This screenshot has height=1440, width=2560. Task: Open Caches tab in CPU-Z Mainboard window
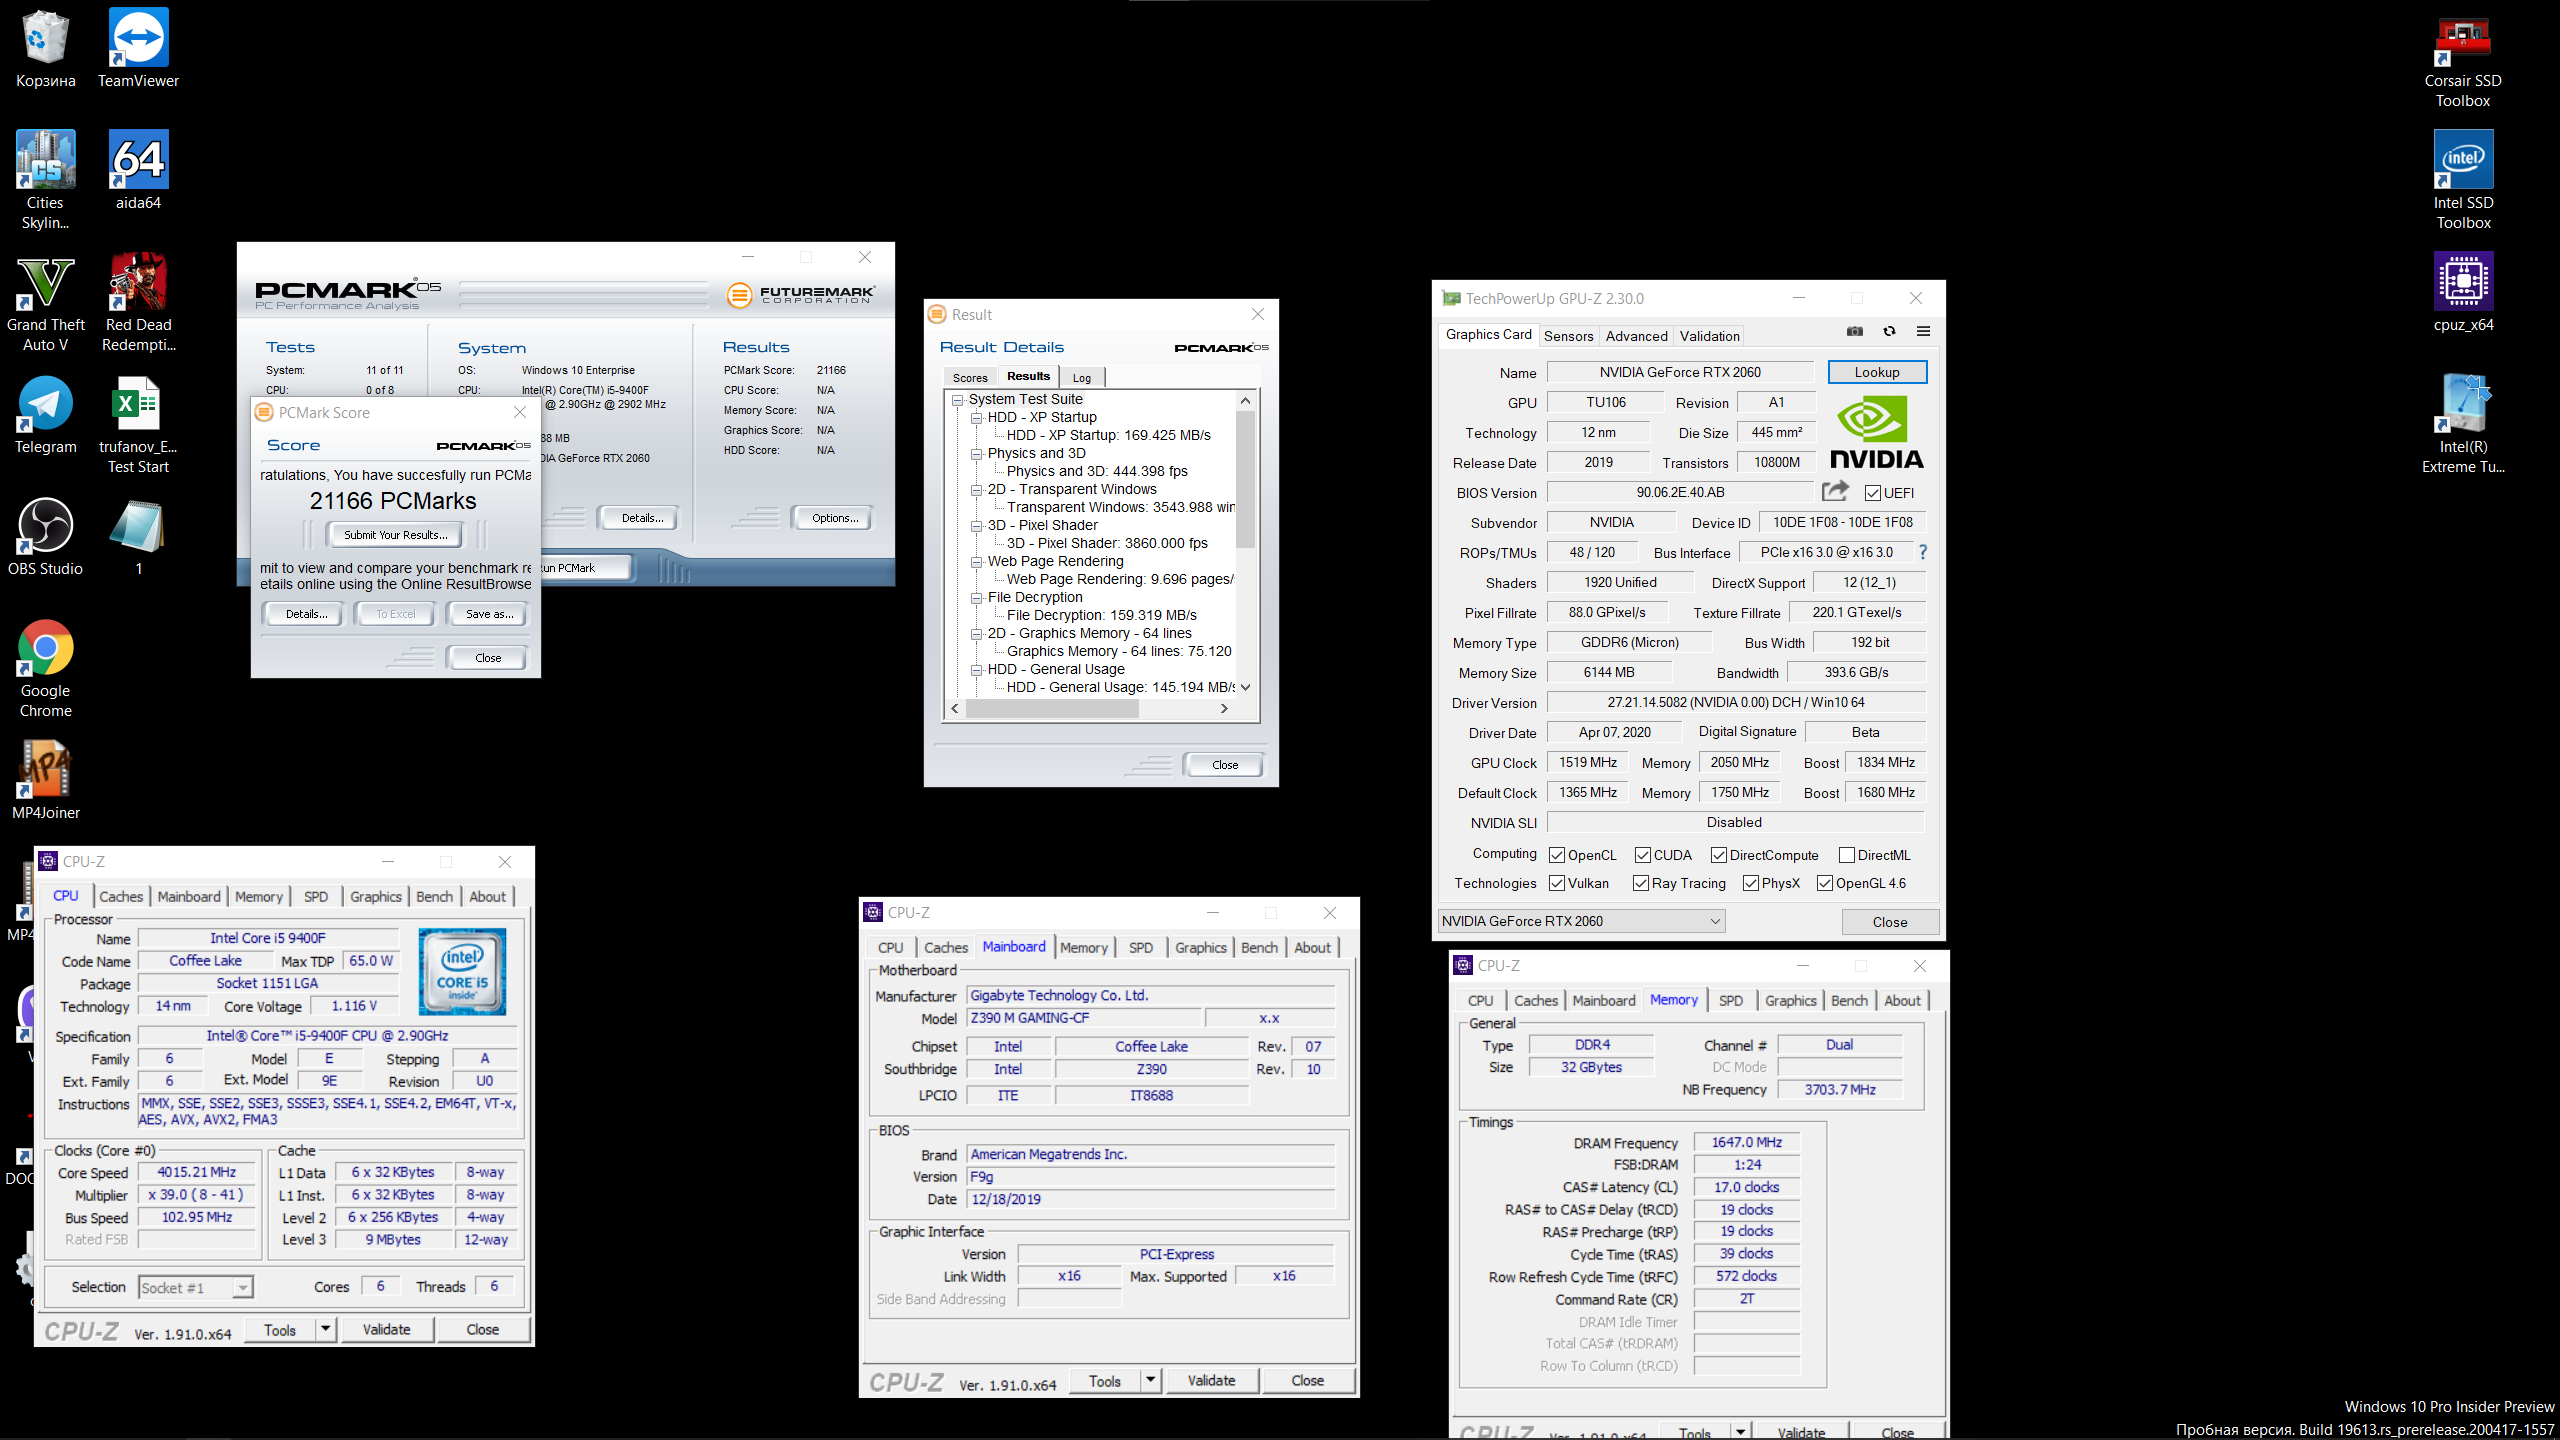point(945,947)
